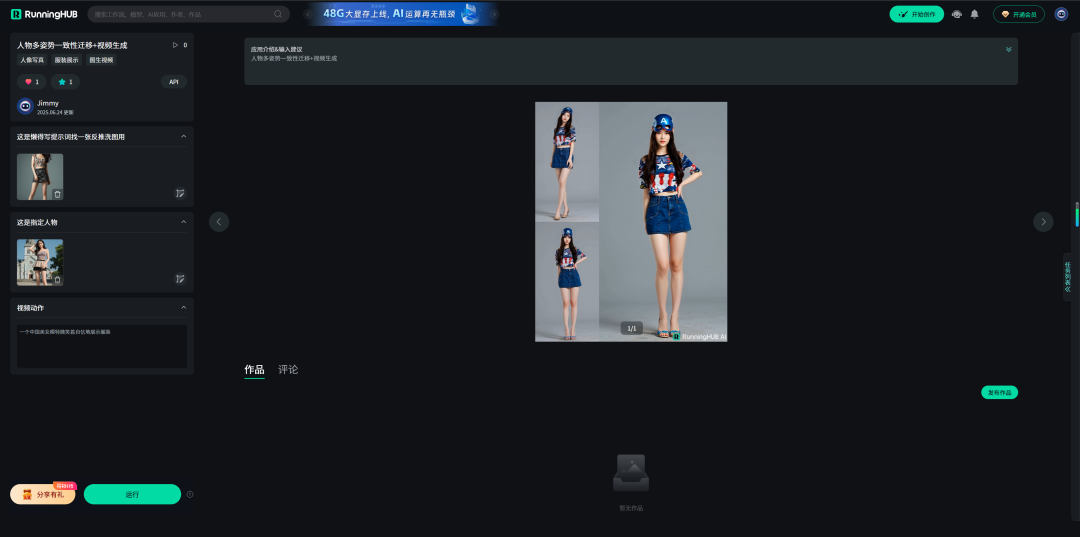Select the 人像写真 tag
Screen dimensions: 1080x537
(x=32, y=60)
